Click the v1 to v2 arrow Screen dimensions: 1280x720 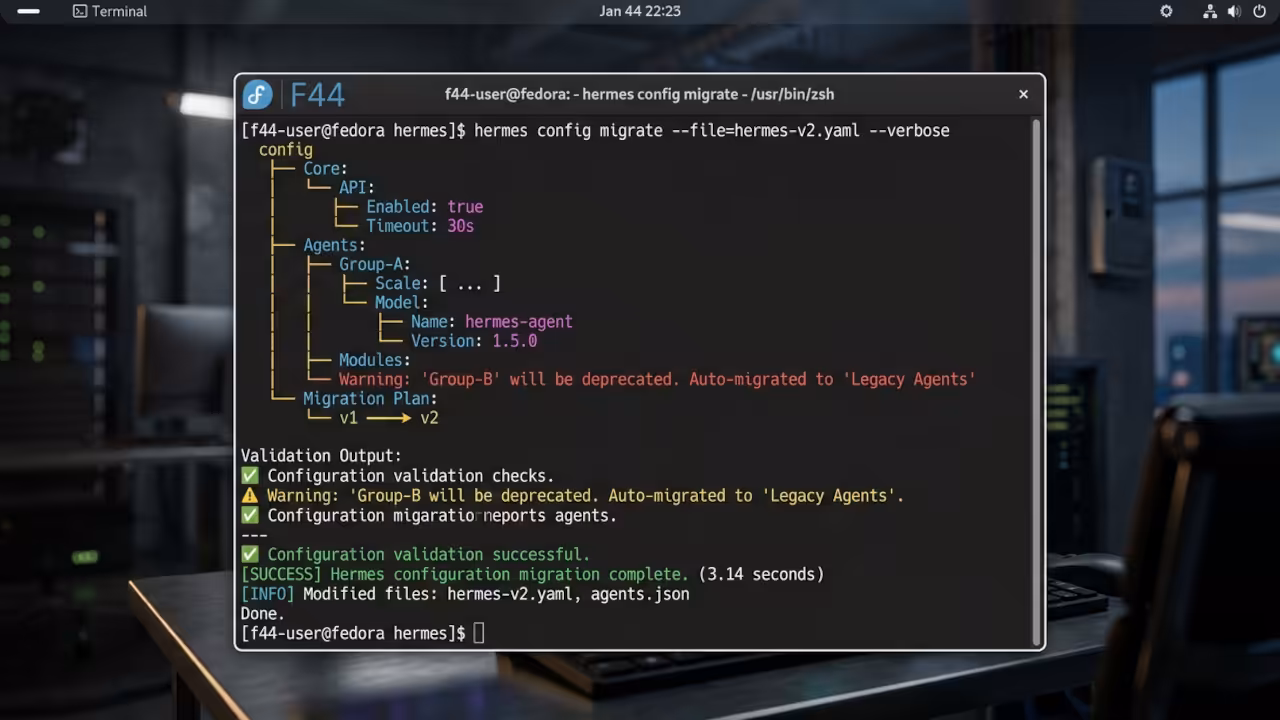[389, 418]
